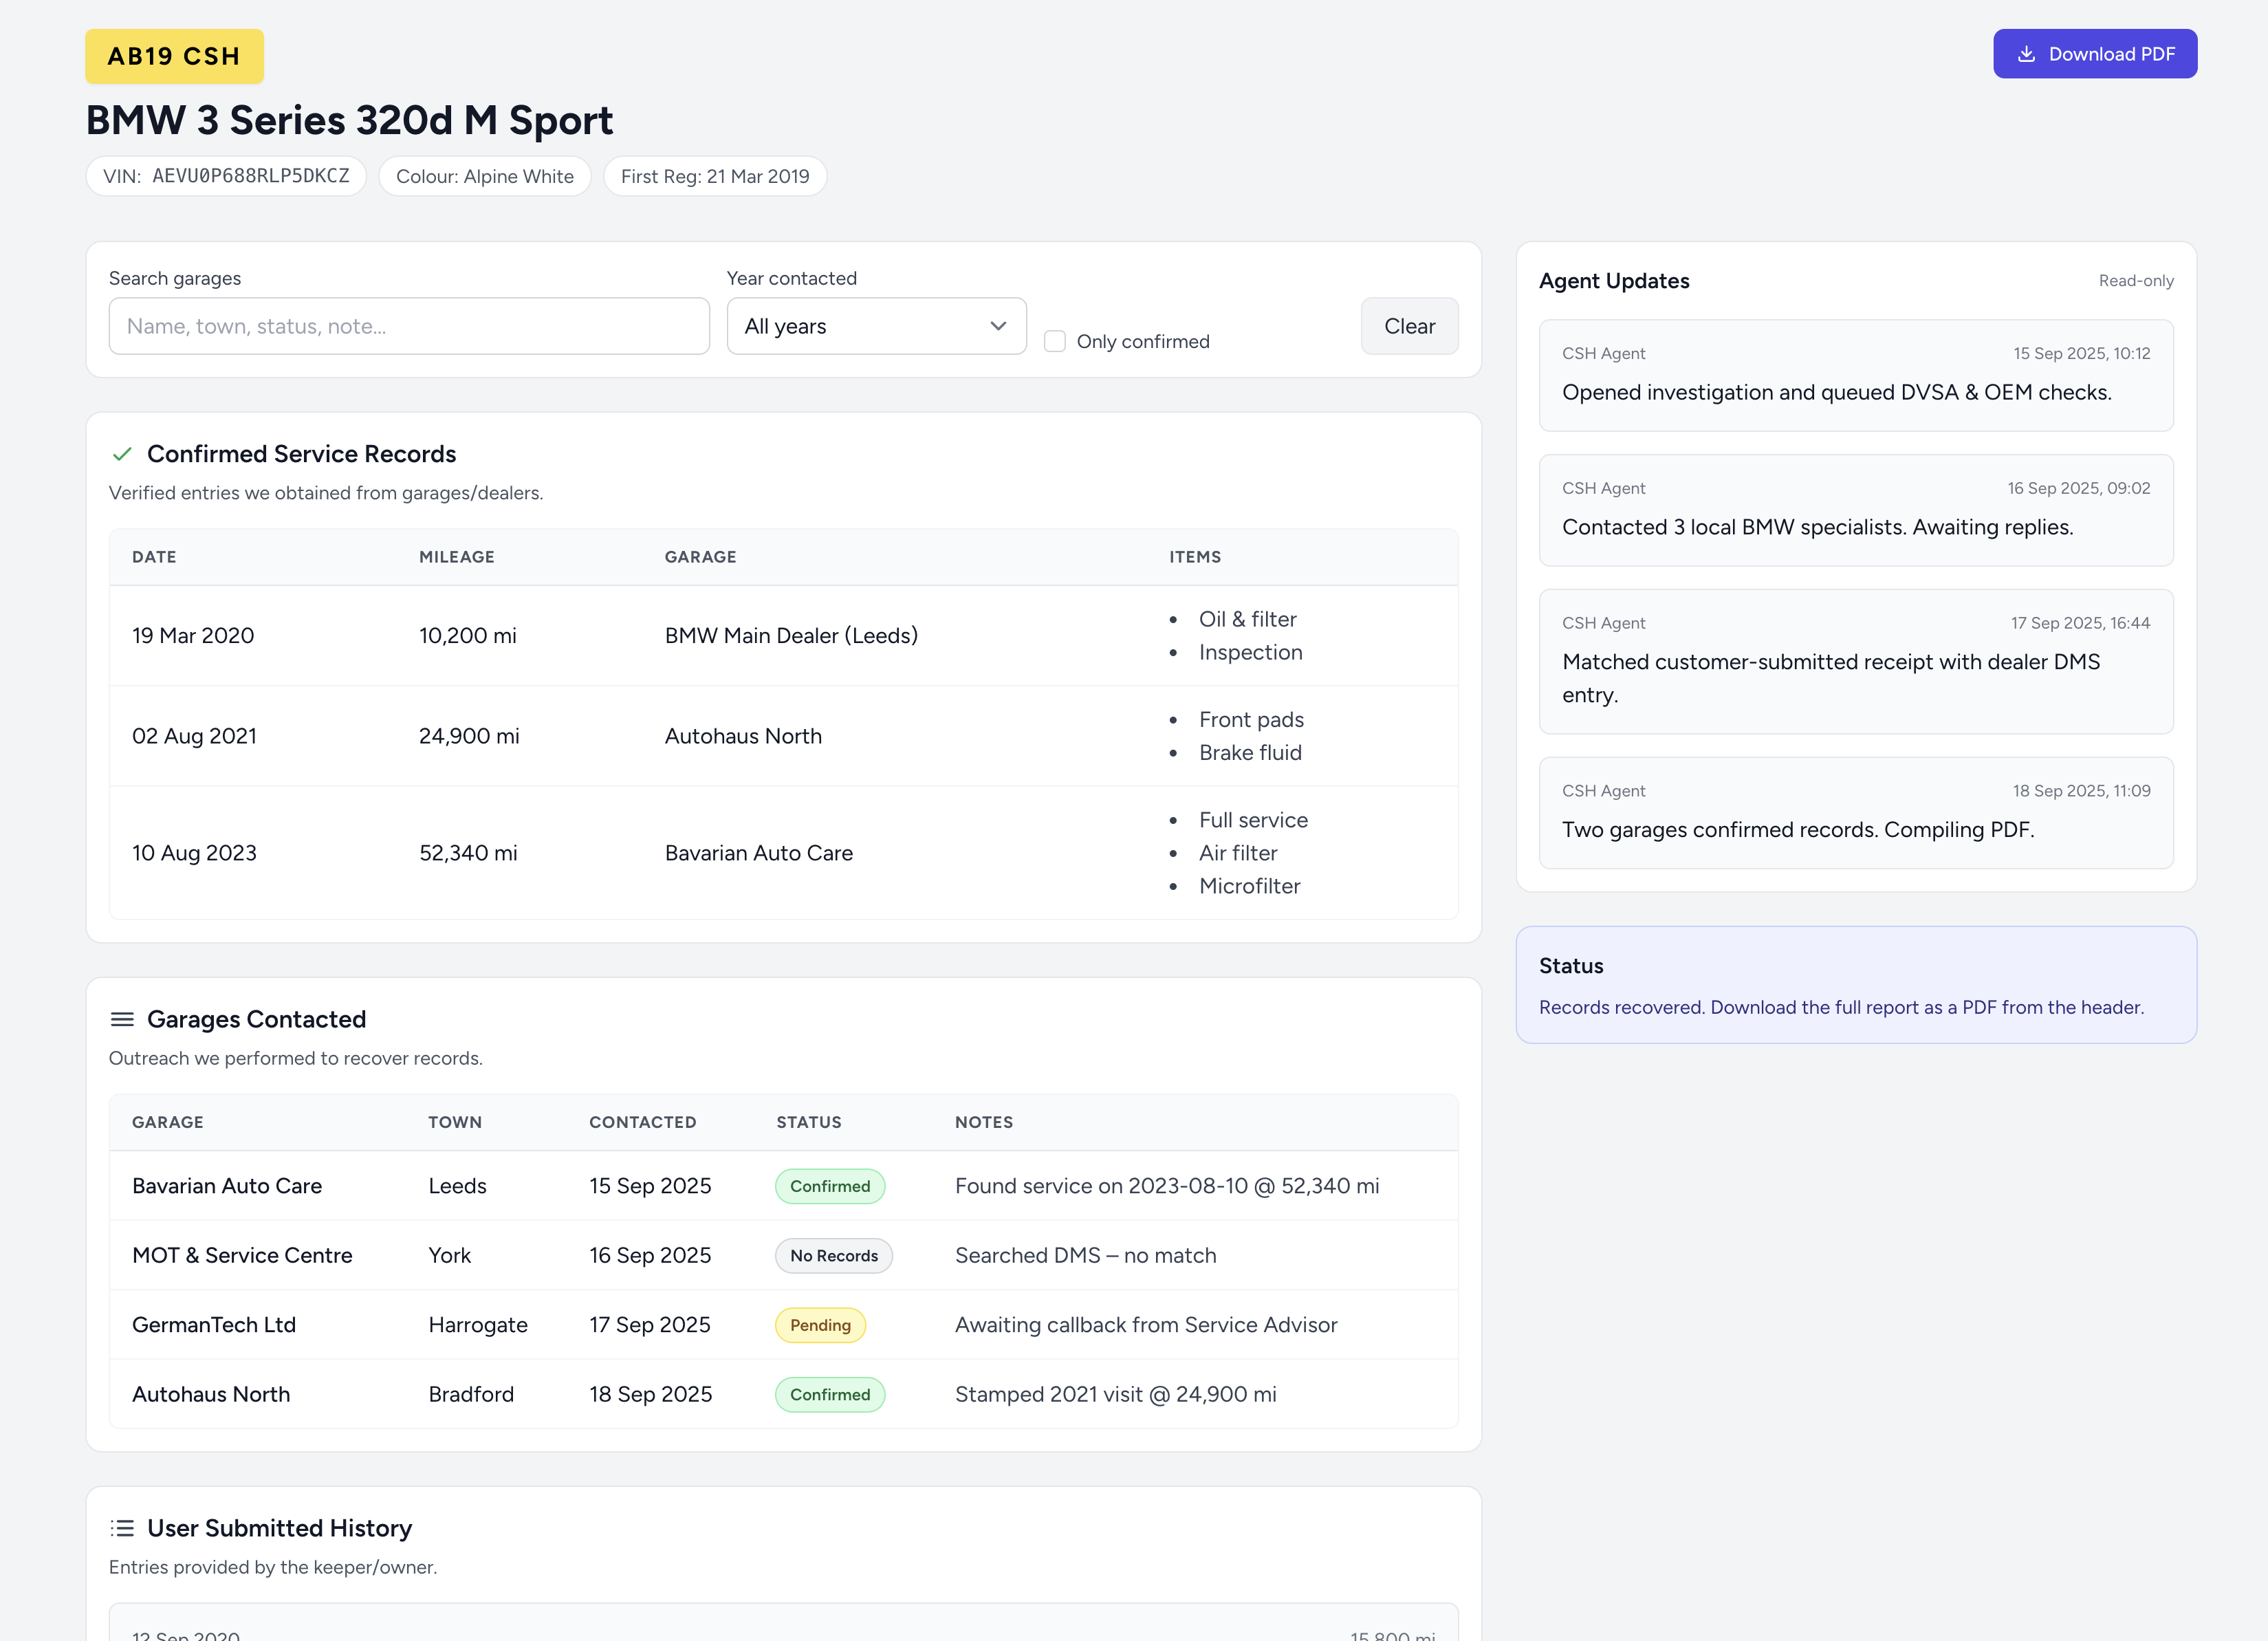Click the Mileage column header
This screenshot has height=1641, width=2268.
[456, 557]
